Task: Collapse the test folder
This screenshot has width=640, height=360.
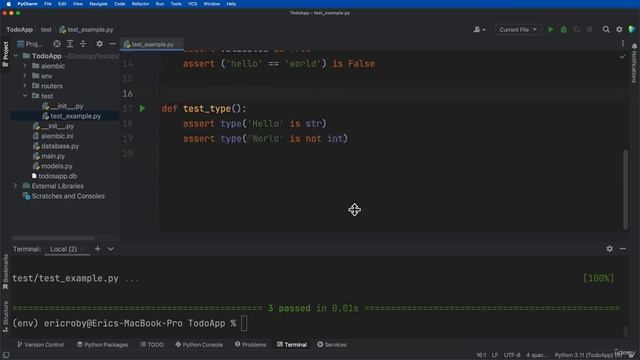Action: pyautogui.click(x=25, y=96)
